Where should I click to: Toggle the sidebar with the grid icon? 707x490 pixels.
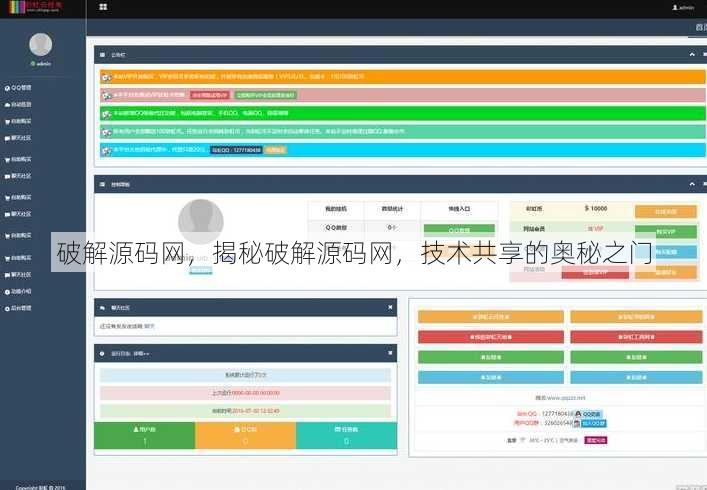103,7
